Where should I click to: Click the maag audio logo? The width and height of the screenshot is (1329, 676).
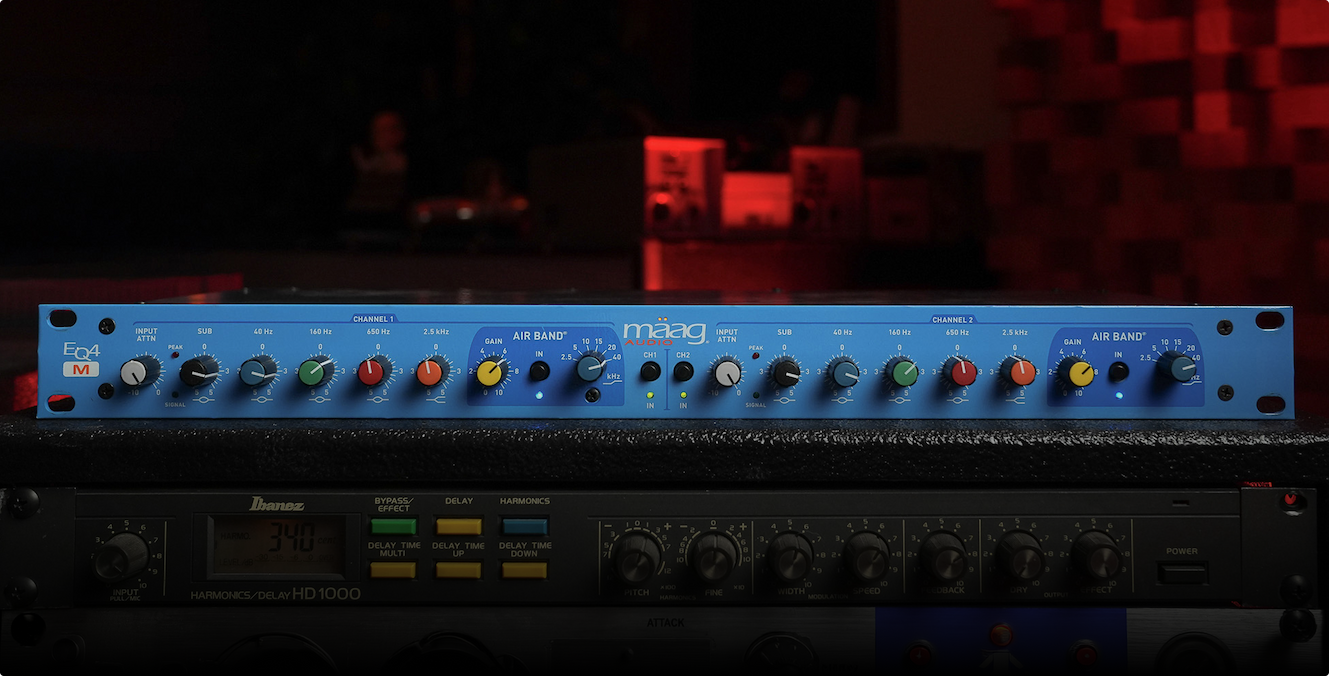pyautogui.click(x=665, y=333)
